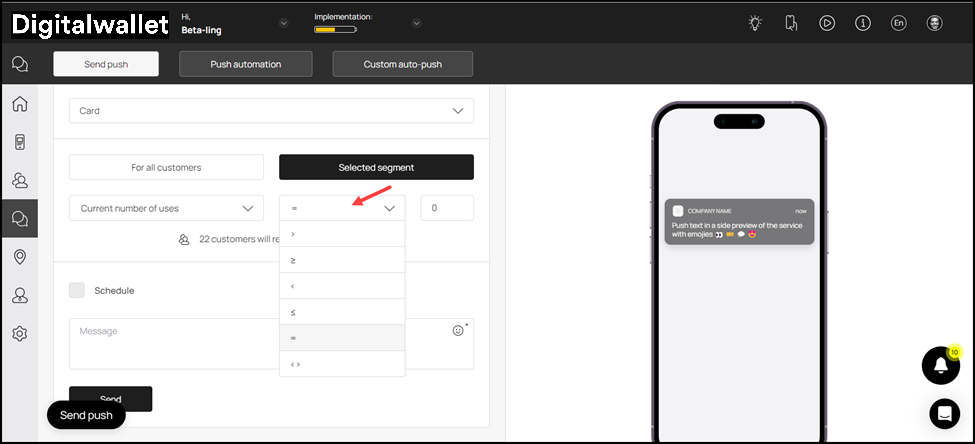Open settings gear icon in sidebar

click(19, 333)
